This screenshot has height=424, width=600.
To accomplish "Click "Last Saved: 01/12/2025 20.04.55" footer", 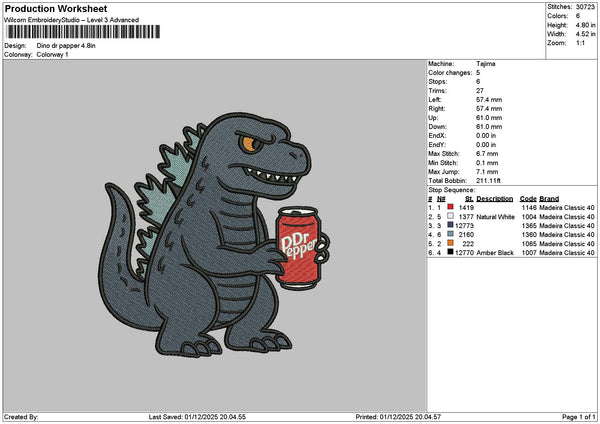I will 197,417.
